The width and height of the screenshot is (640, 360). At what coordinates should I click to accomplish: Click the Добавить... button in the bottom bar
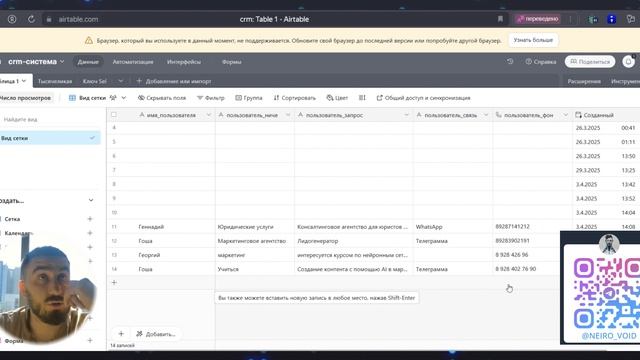(x=156, y=334)
